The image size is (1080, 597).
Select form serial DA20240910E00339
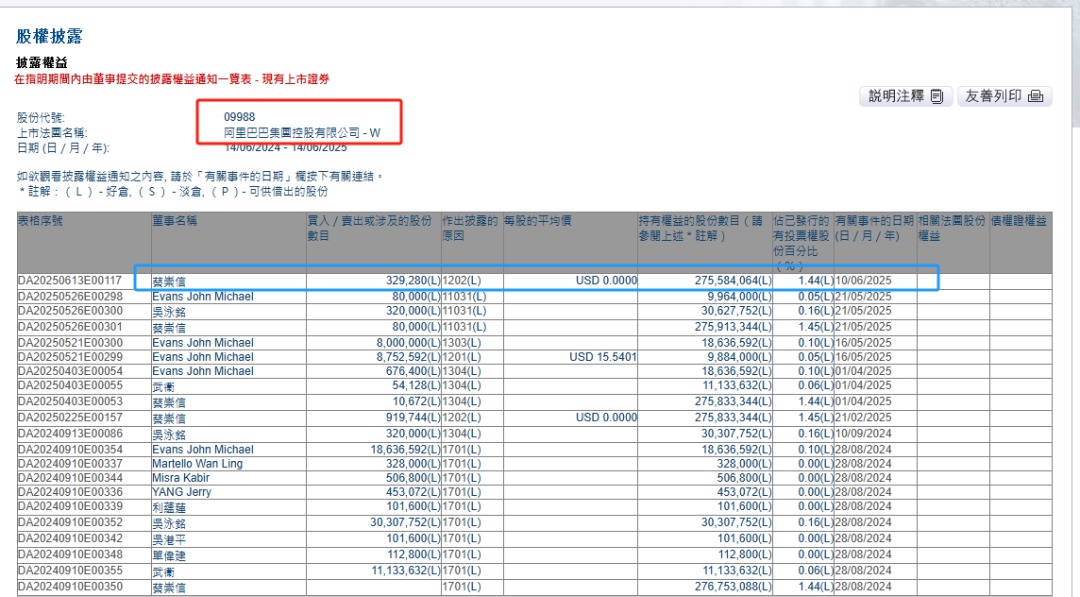pyautogui.click(x=70, y=507)
